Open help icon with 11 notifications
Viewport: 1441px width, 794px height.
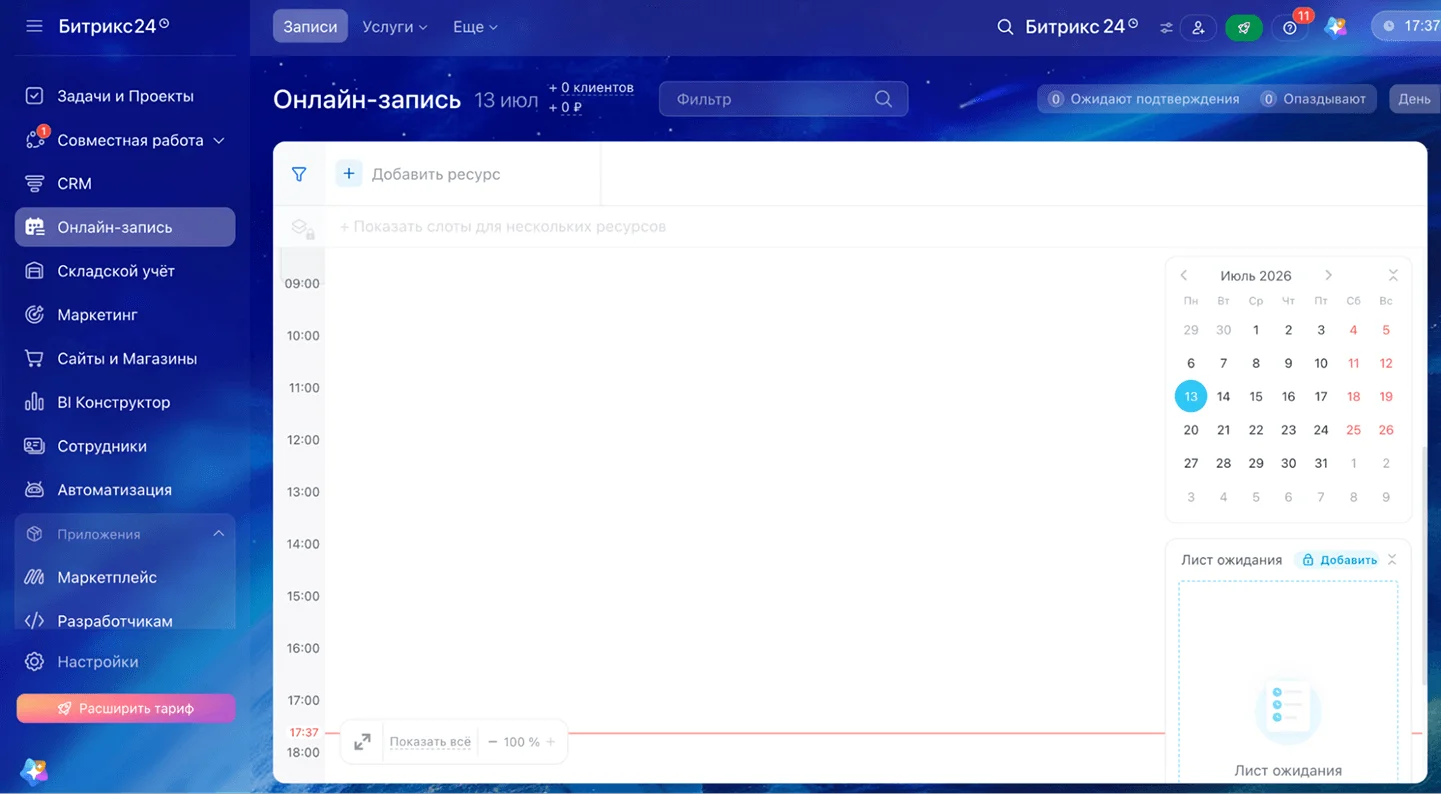(1290, 28)
